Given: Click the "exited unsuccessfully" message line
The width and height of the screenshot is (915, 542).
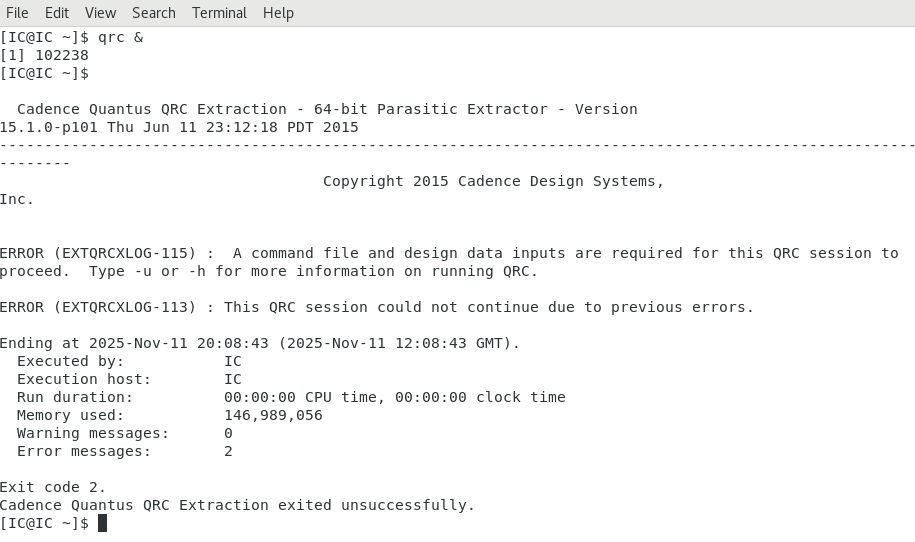Looking at the screenshot, I should click(237, 505).
